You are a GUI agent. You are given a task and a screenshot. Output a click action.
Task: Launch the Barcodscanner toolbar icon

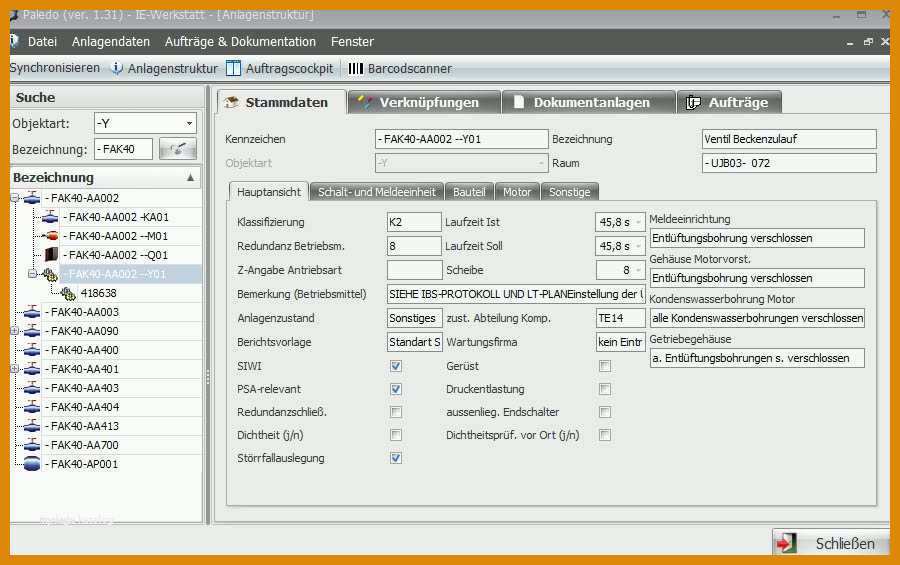pyautogui.click(x=356, y=68)
